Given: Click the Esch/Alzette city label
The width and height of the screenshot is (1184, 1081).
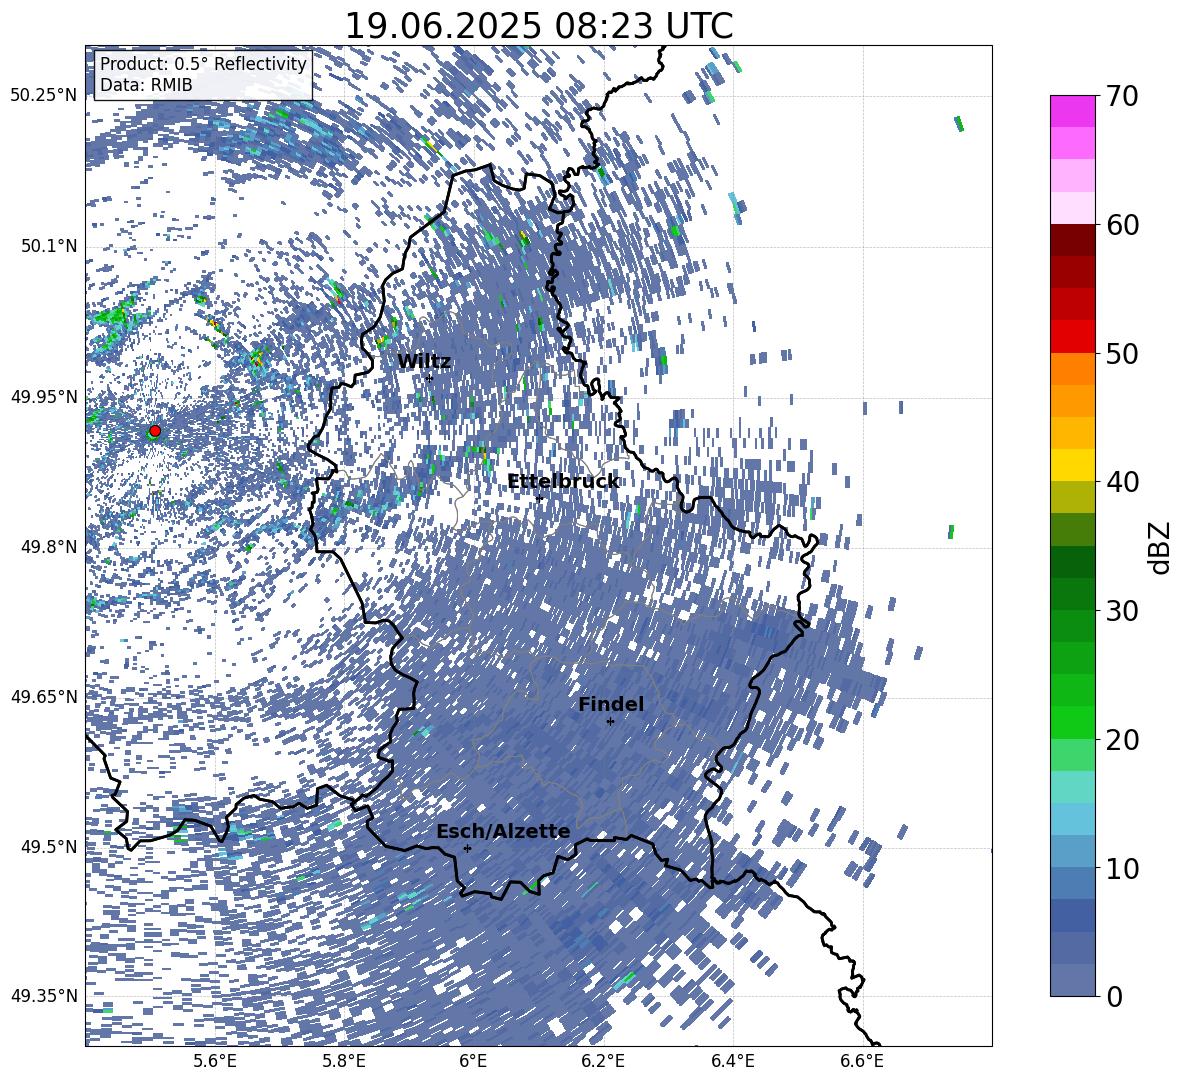Looking at the screenshot, I should point(503,832).
